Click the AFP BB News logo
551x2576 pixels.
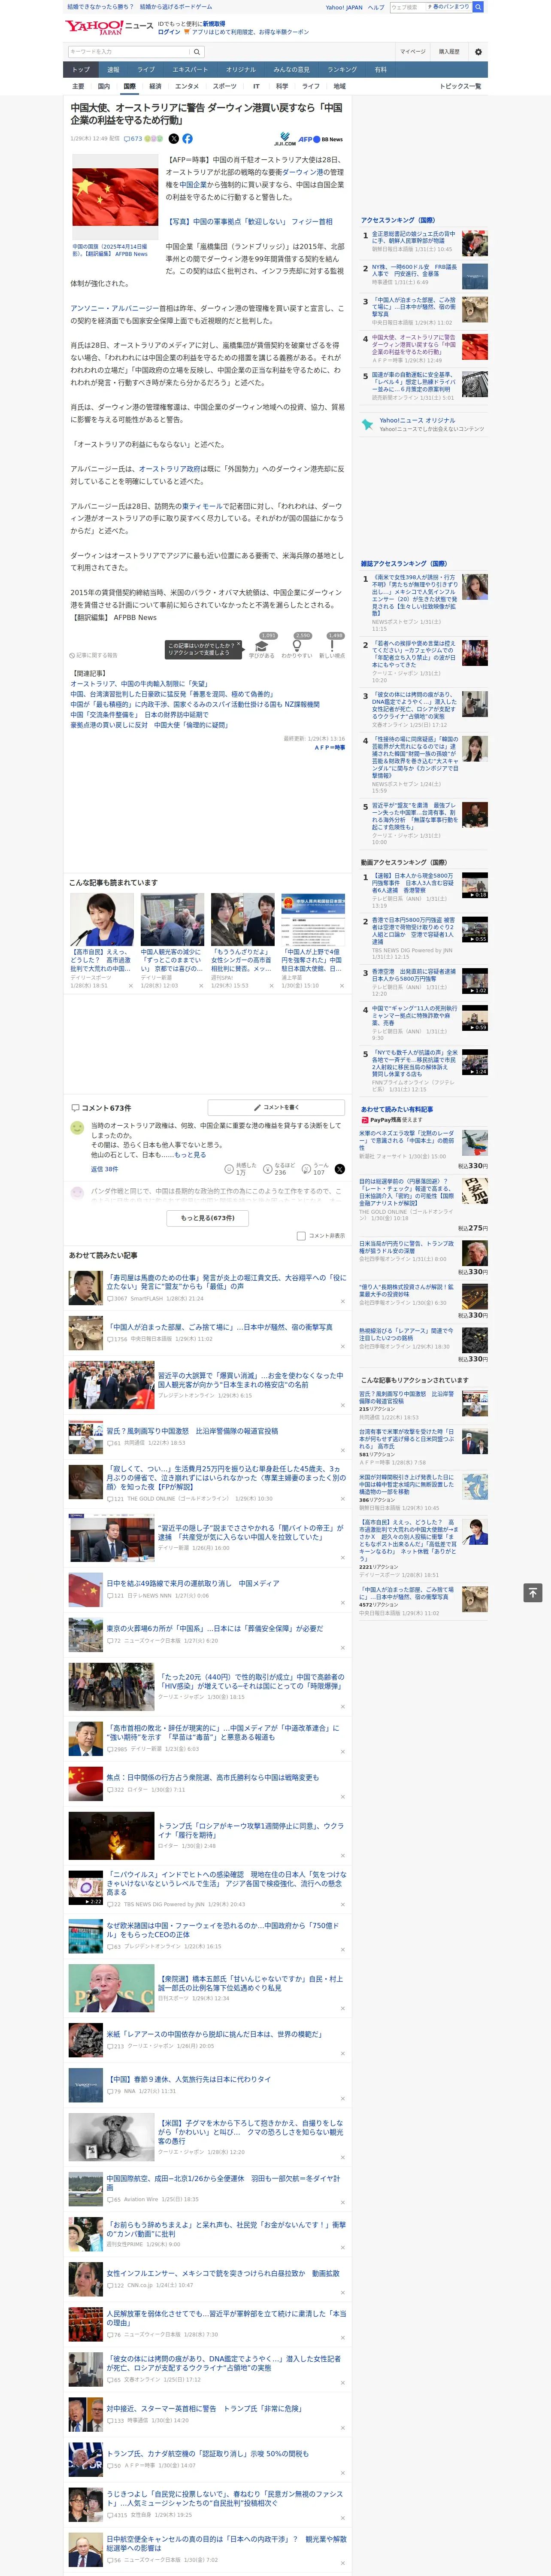[320, 139]
